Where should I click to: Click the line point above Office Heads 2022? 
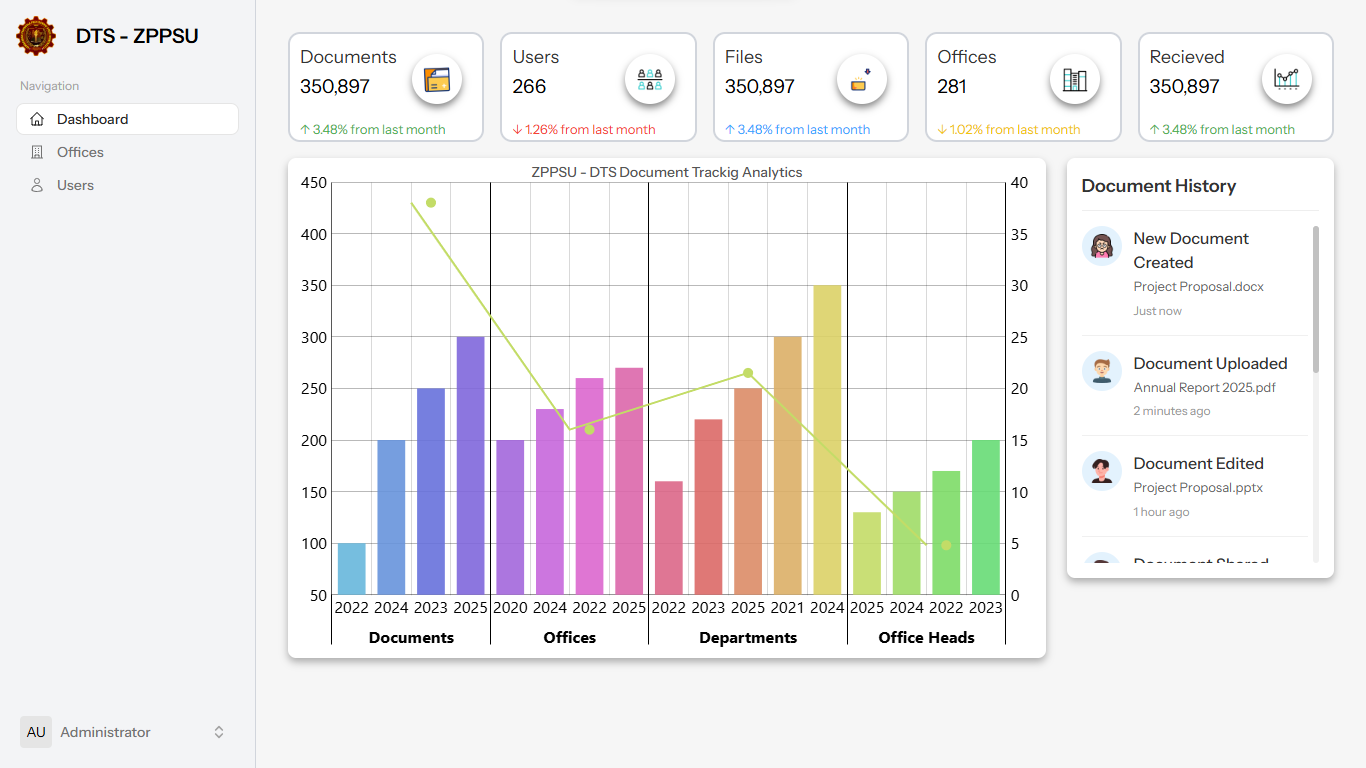pyautogui.click(x=946, y=545)
